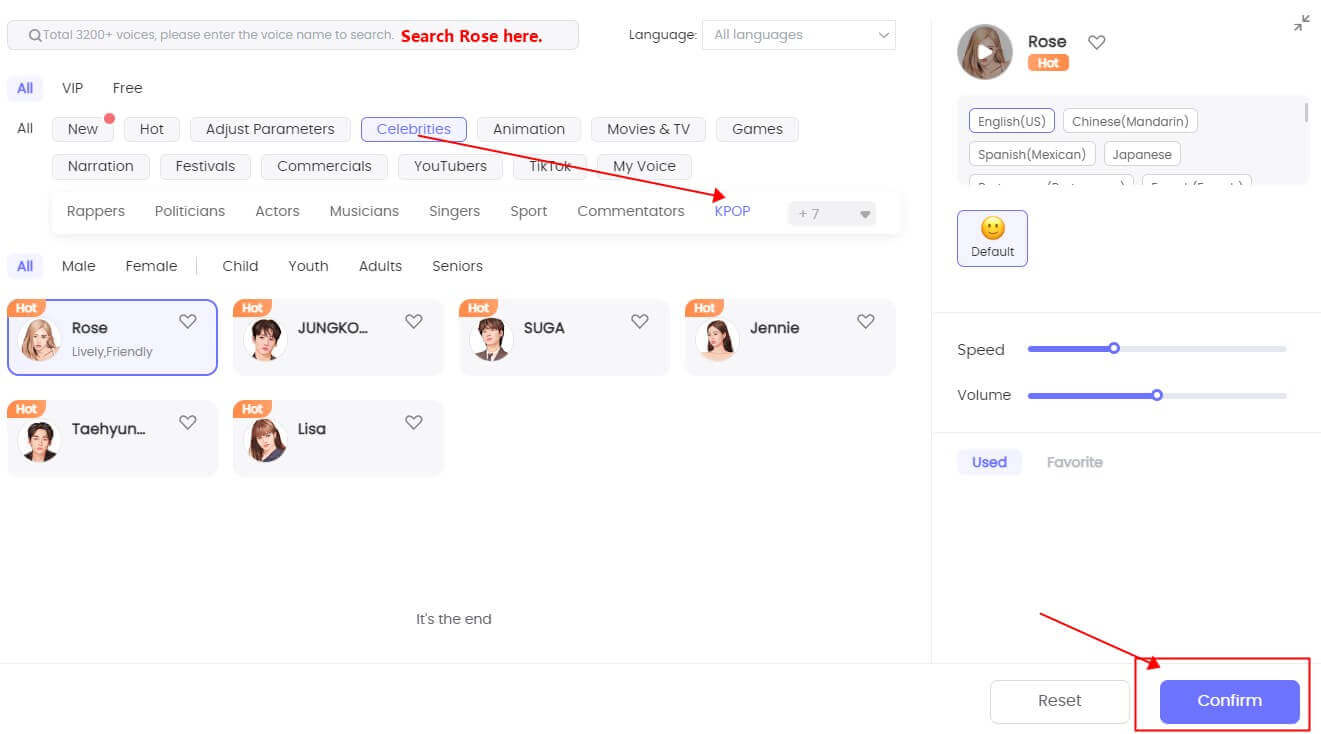Select the Festivals category
The width and height of the screenshot is (1321, 734).
[205, 166]
